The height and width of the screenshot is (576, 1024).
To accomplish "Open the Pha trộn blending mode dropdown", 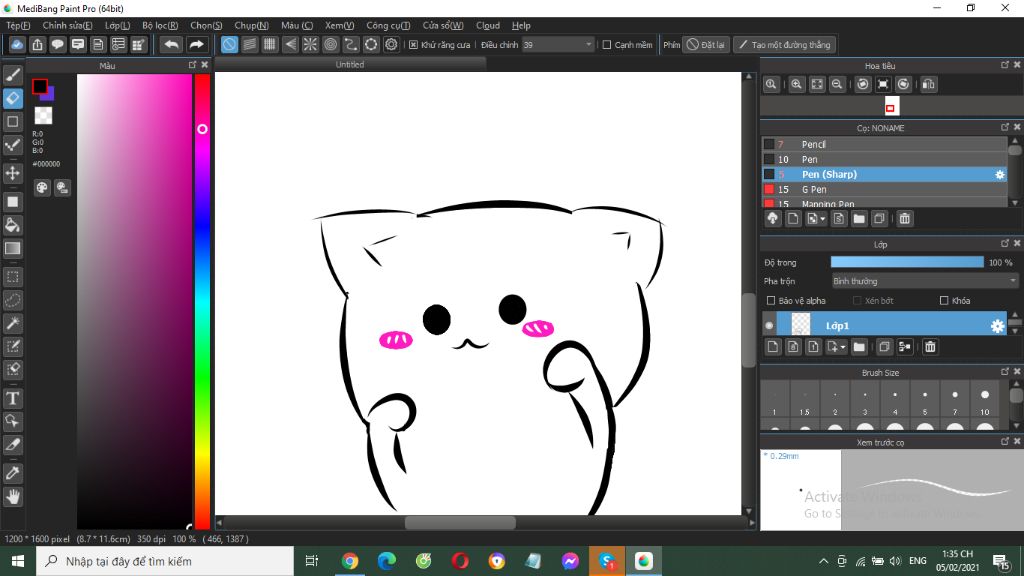I will tap(924, 281).
